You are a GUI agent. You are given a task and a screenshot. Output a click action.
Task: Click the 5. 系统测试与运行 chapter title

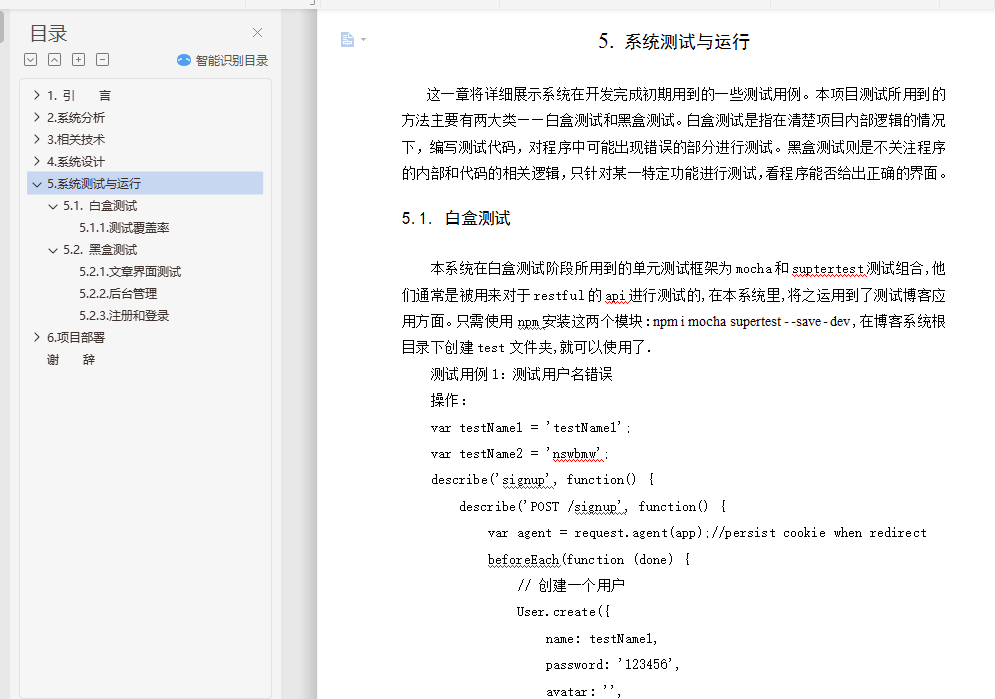(x=674, y=42)
